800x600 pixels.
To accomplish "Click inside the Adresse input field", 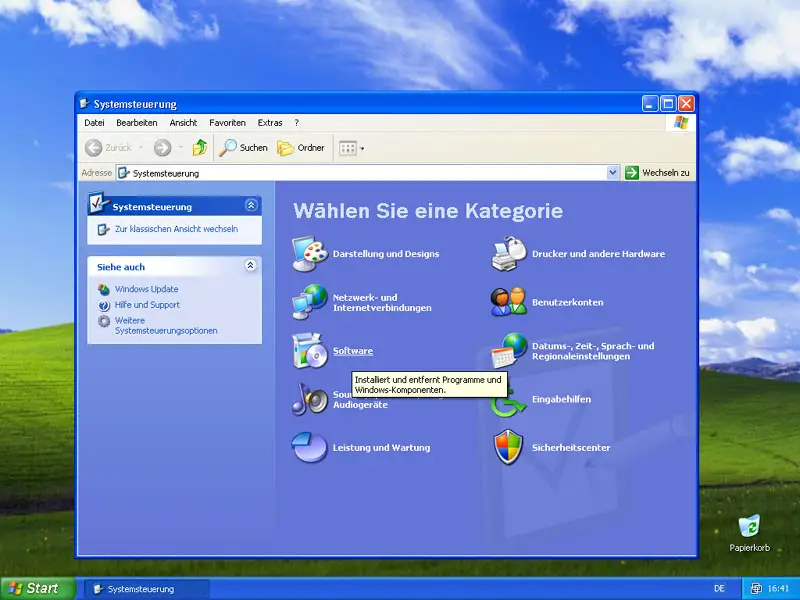I will pos(361,173).
